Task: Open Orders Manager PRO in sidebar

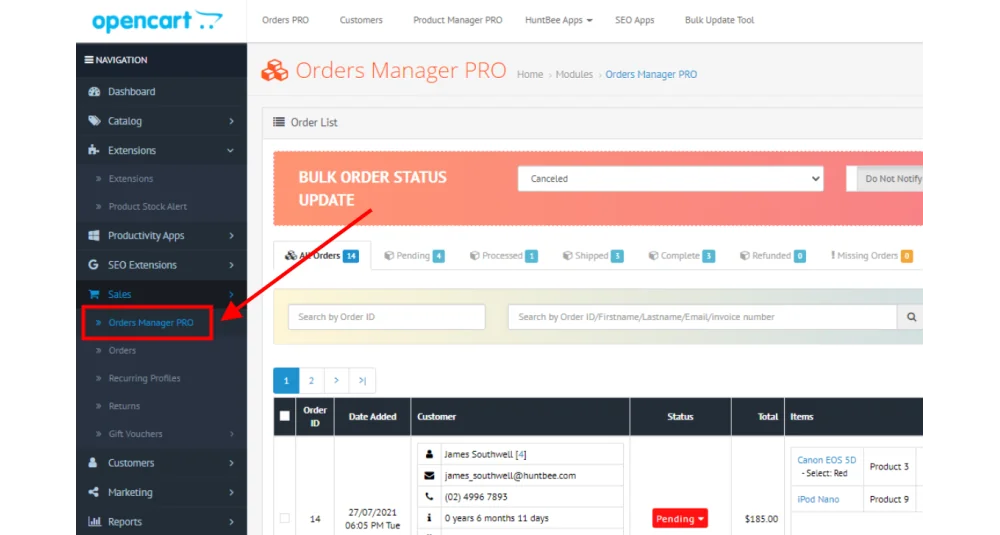Action: click(151, 323)
